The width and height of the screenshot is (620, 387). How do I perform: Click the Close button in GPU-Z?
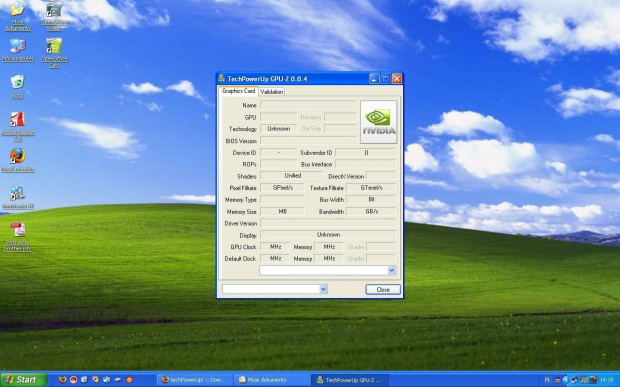[383, 289]
